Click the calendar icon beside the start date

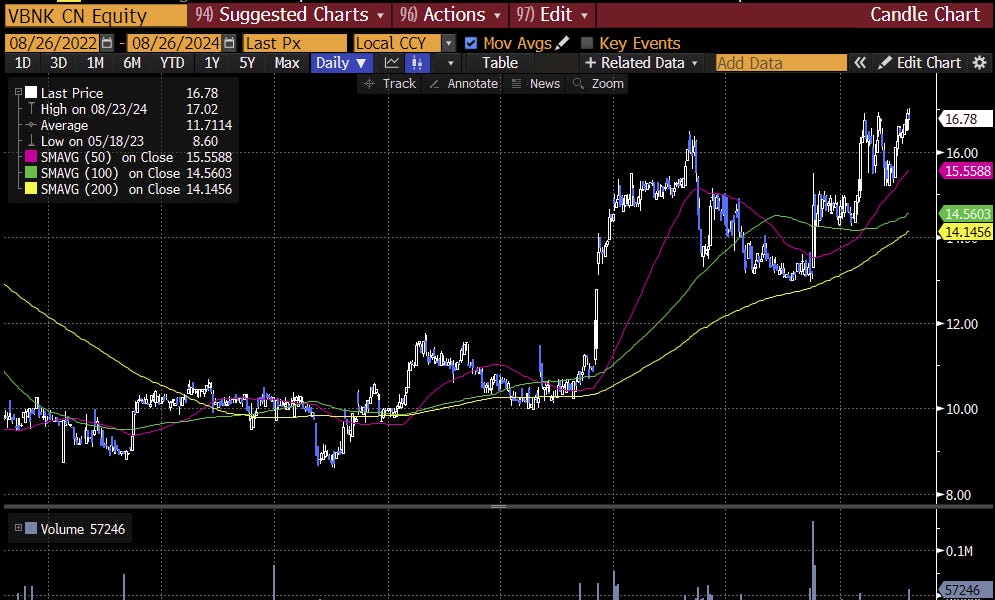point(106,43)
